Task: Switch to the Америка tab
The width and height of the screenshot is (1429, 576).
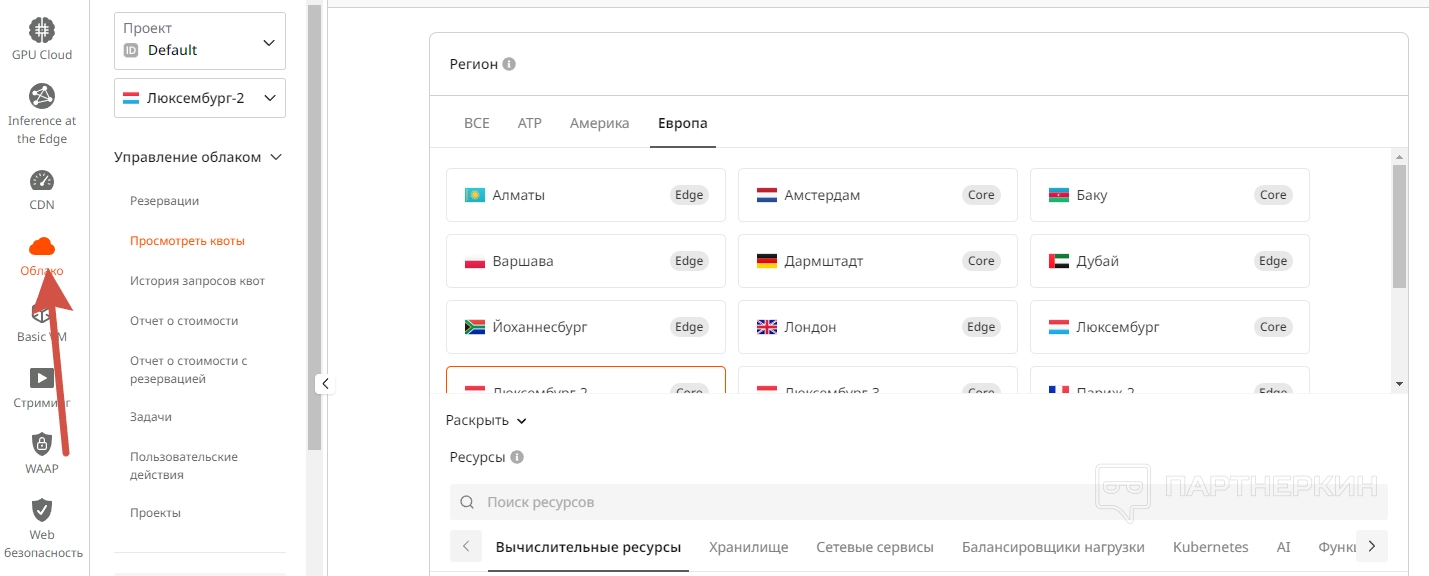Action: point(599,123)
